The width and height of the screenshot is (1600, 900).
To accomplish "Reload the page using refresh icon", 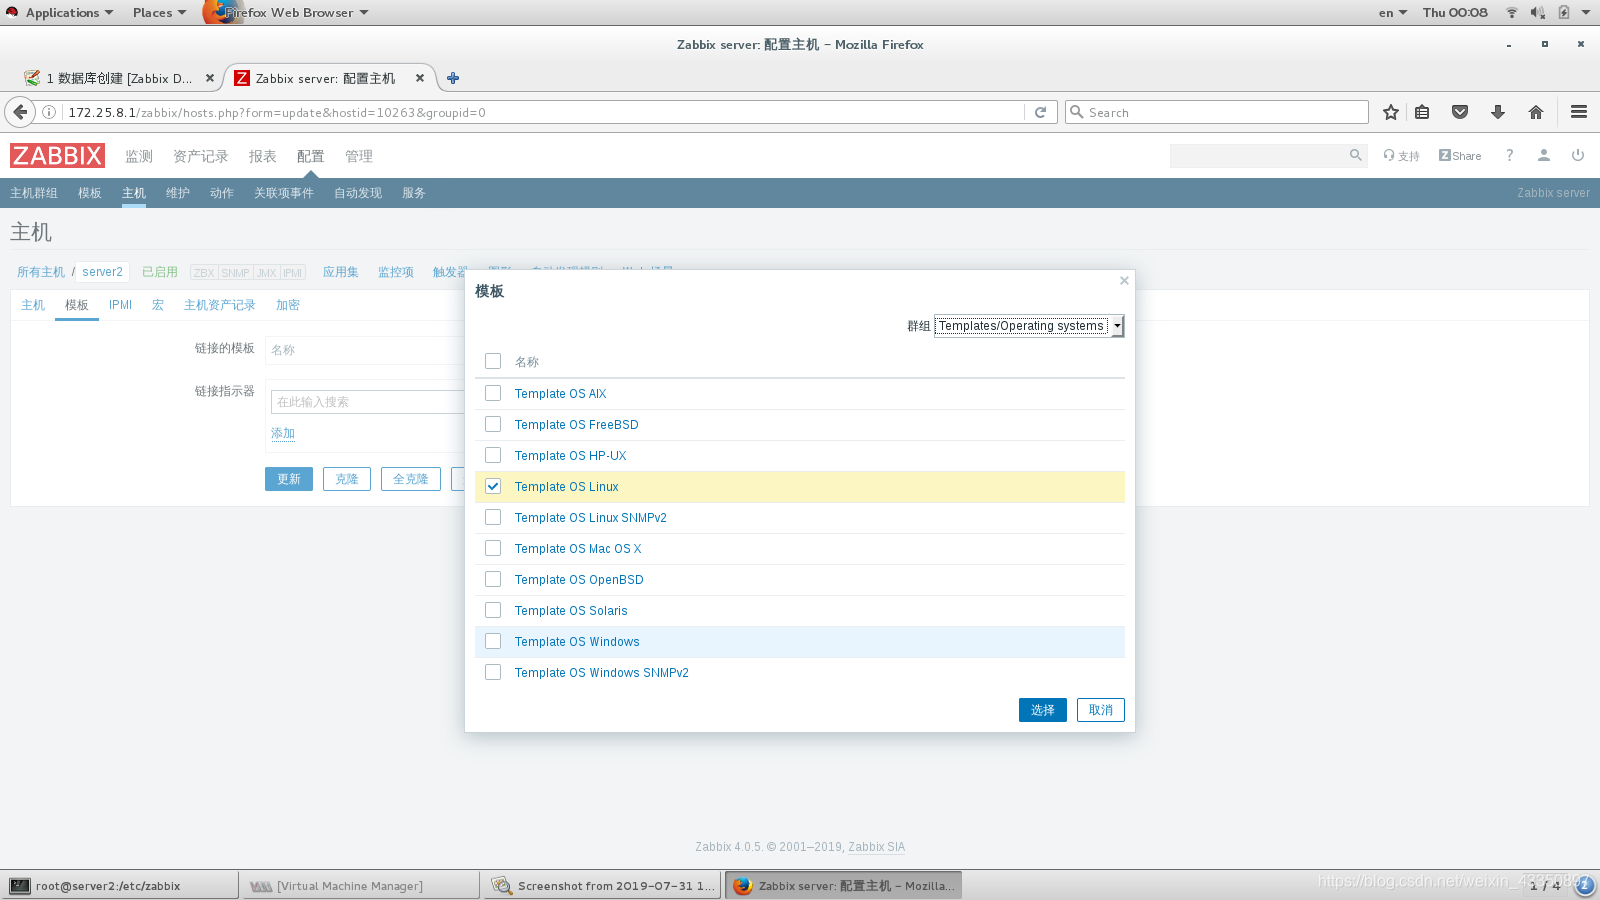I will [1040, 112].
